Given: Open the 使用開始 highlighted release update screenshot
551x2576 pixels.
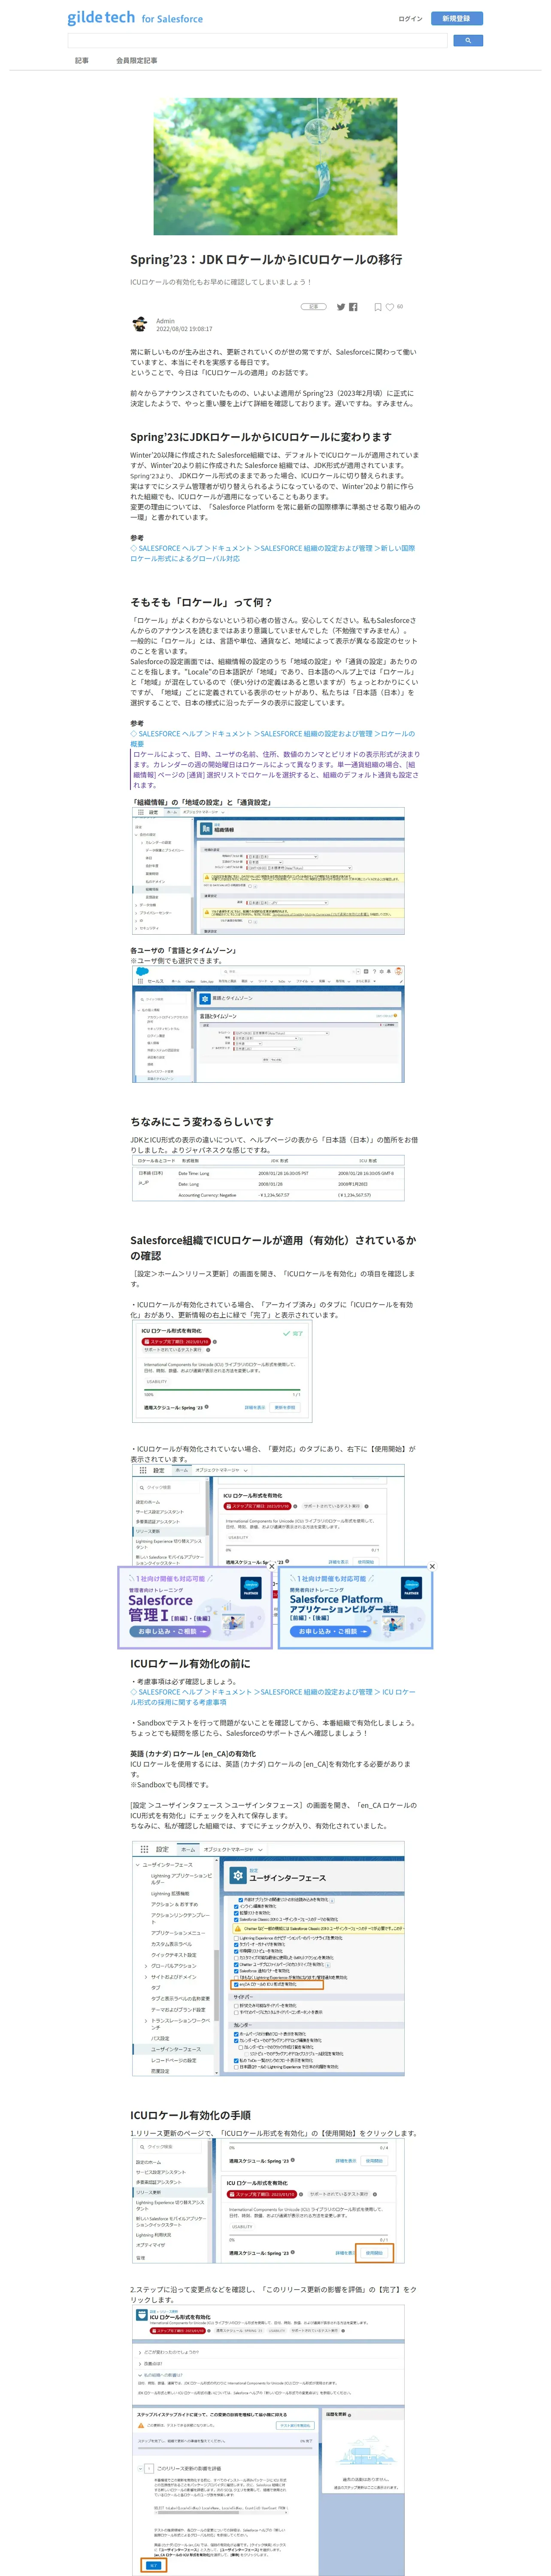Looking at the screenshot, I should point(268,2201).
